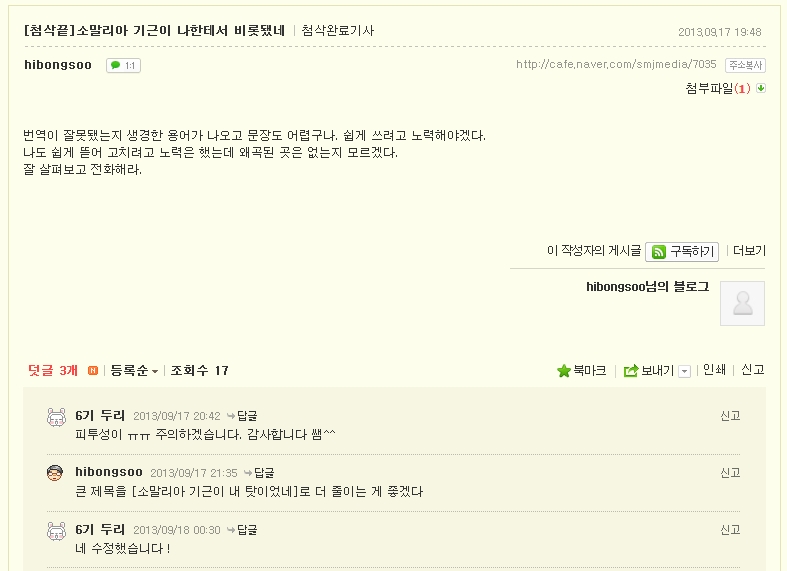Click the 구독하기 RSS subscribe button
Image resolution: width=787 pixels, height=571 pixels.
coord(682,251)
